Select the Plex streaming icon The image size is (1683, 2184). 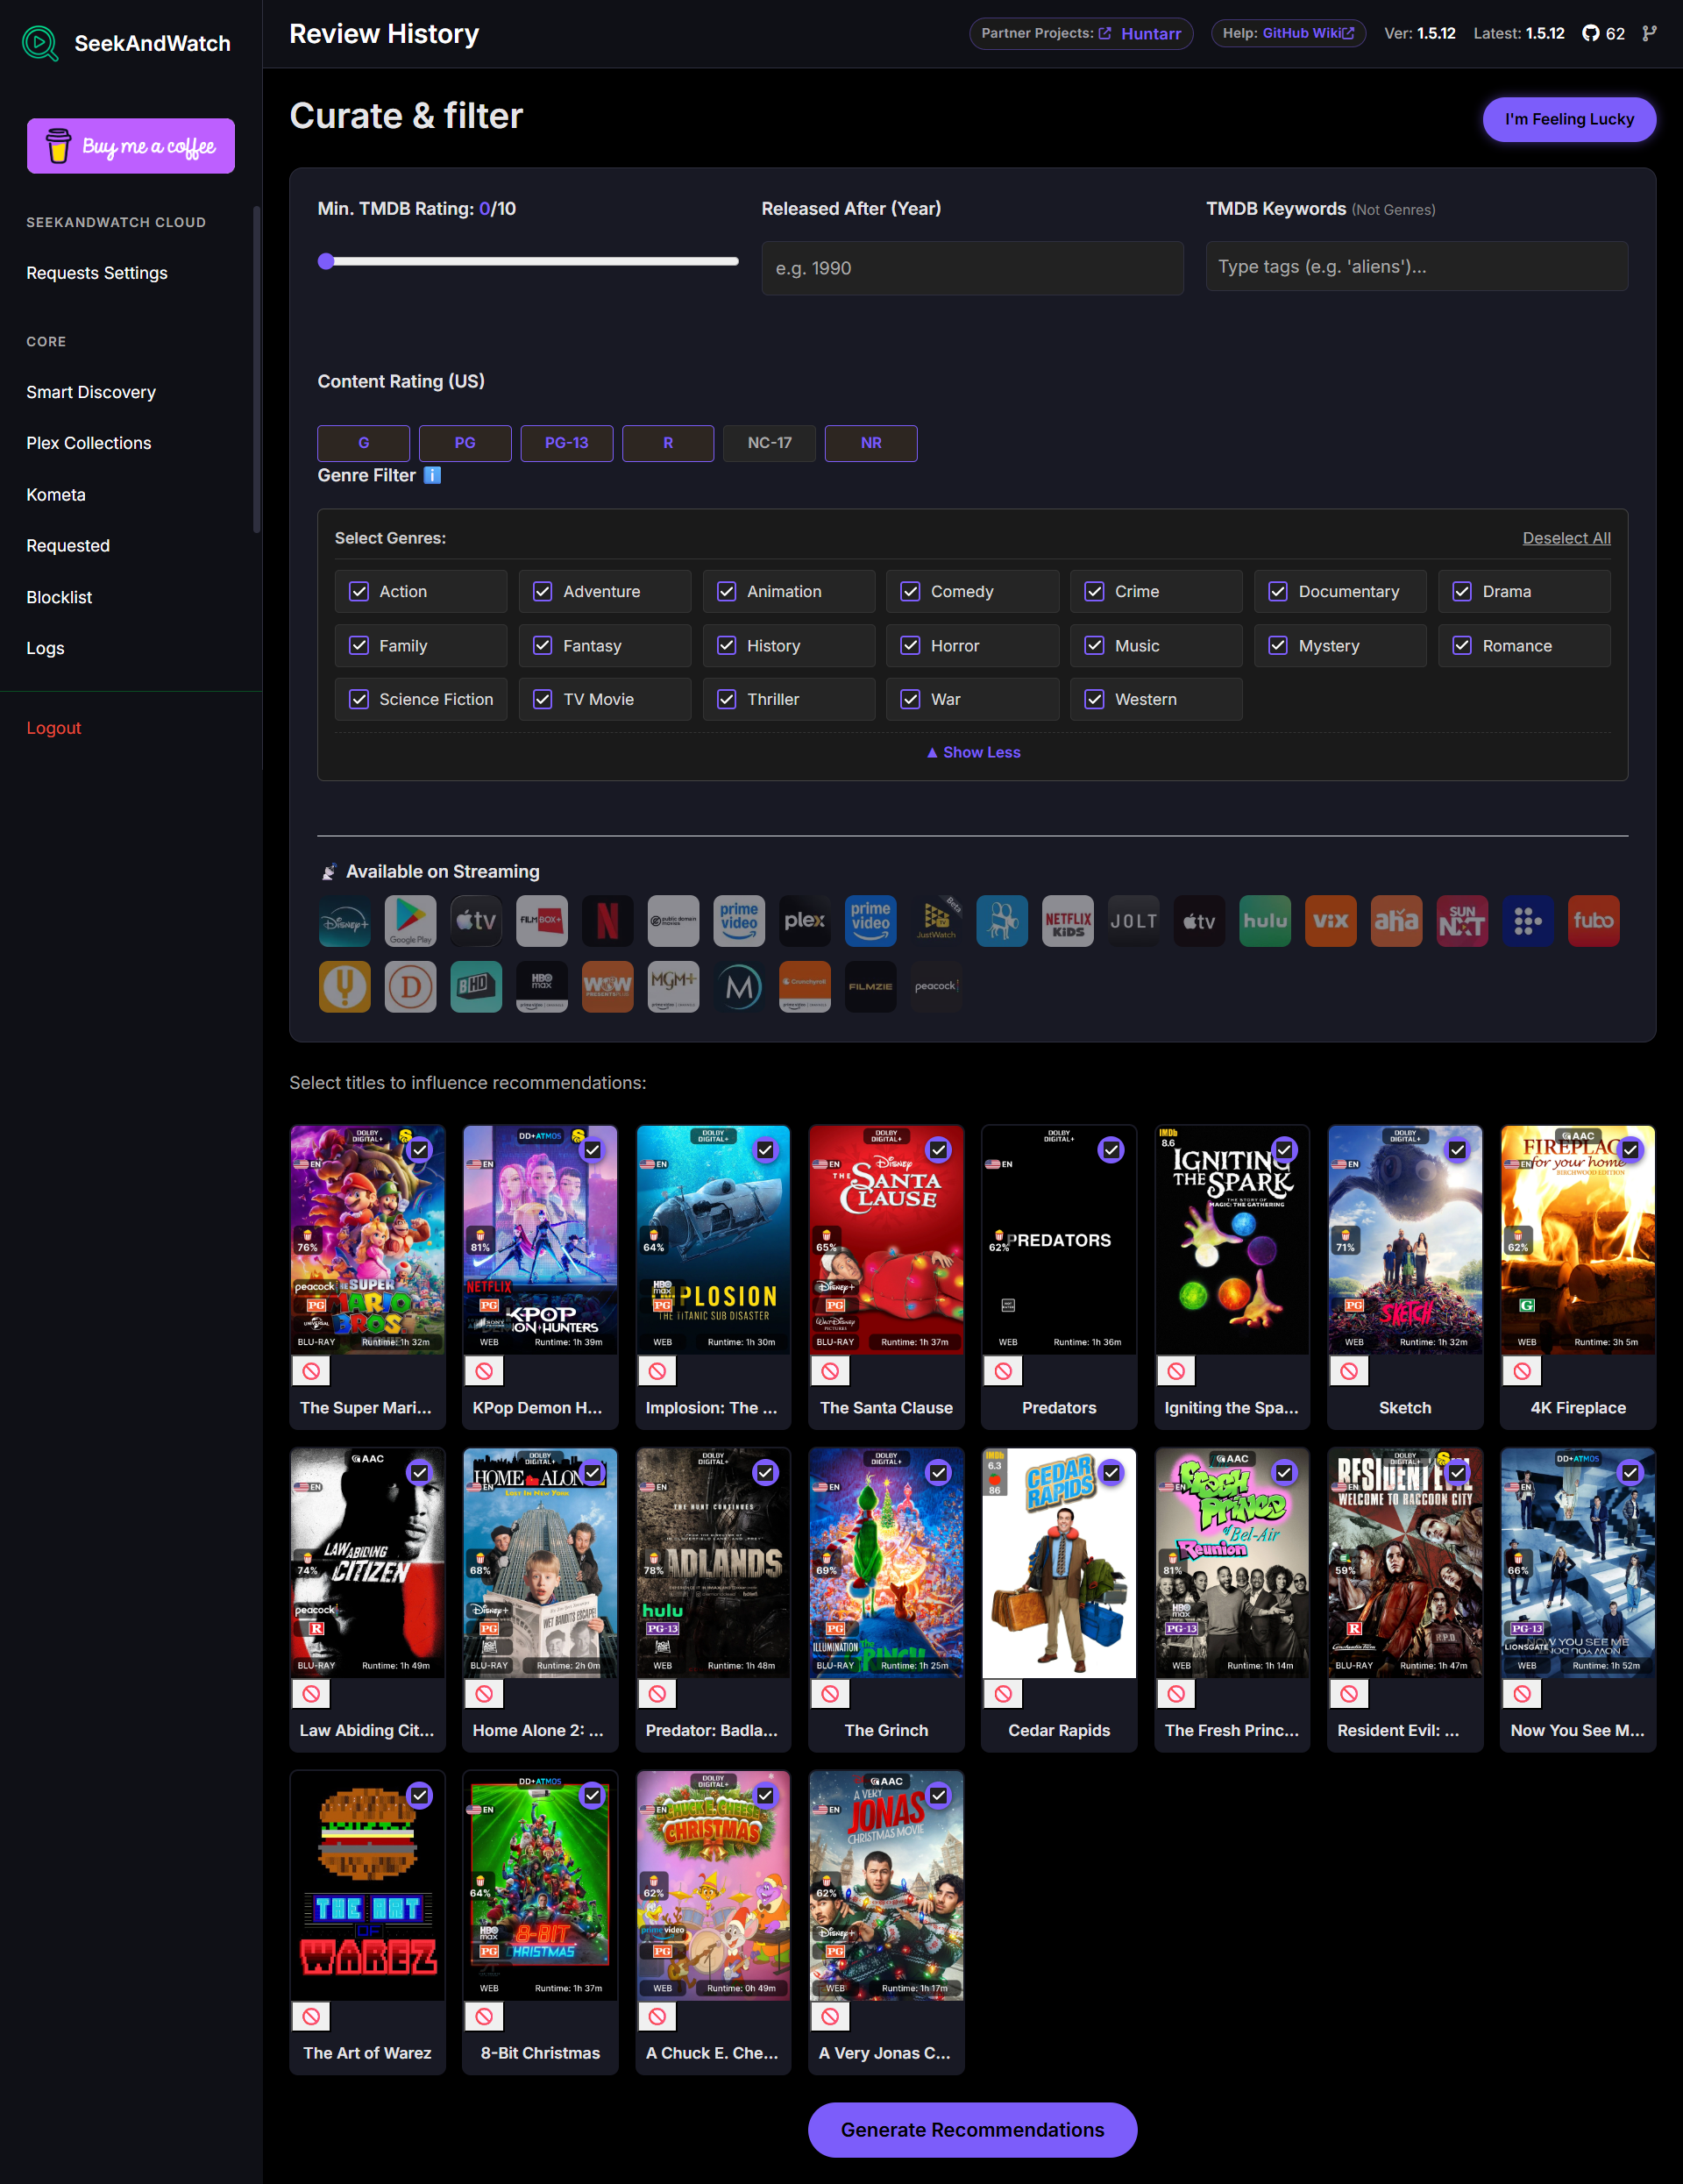(x=804, y=921)
